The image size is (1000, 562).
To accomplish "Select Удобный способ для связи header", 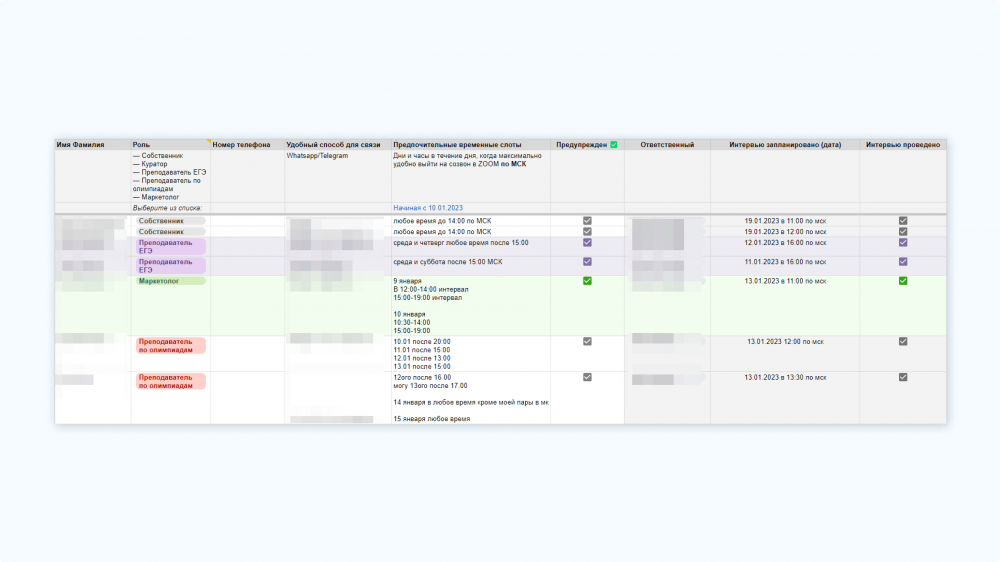I will pos(338,145).
